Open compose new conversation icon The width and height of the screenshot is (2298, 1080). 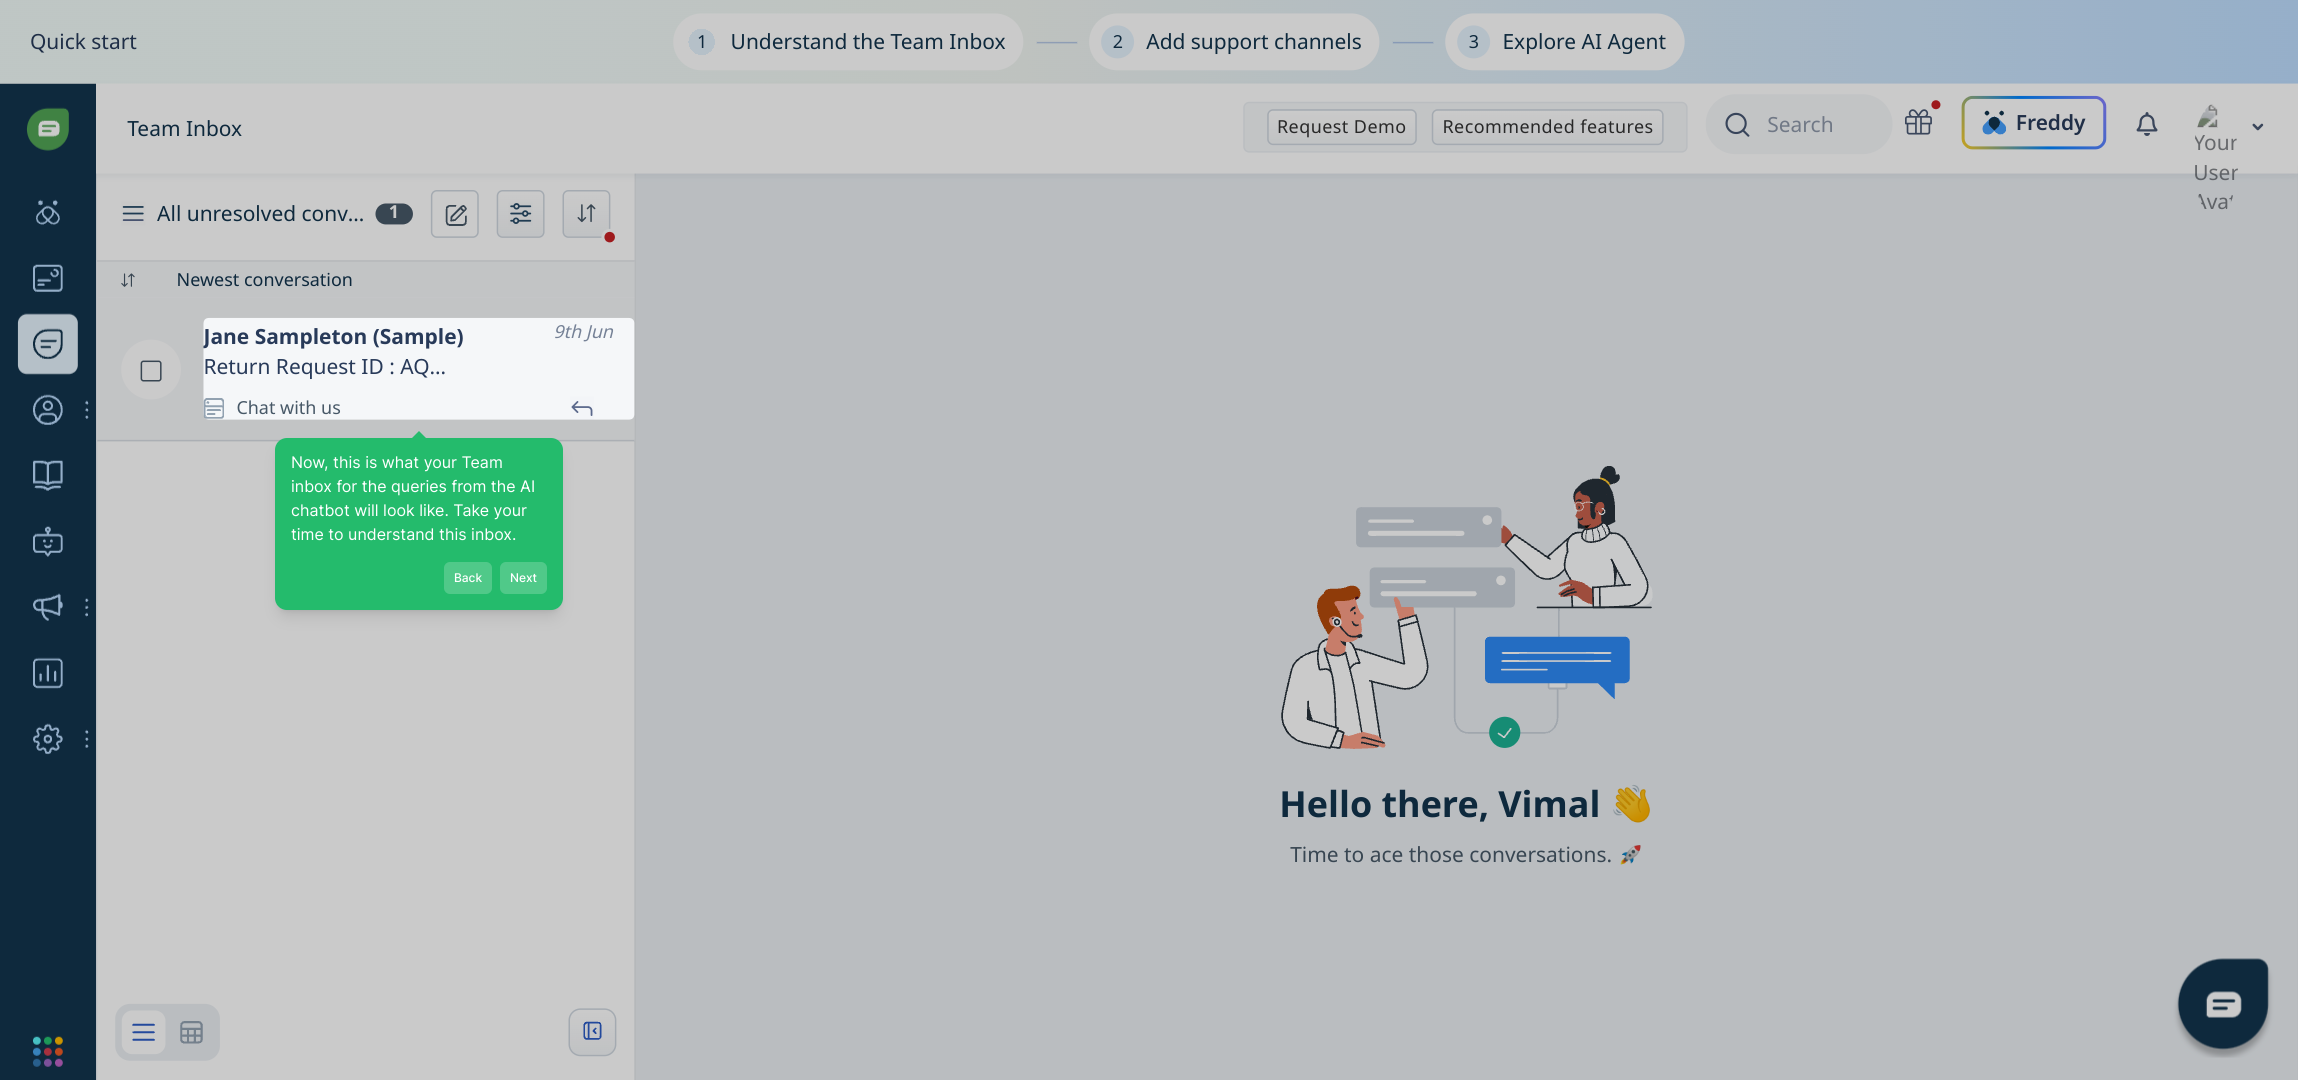(455, 214)
